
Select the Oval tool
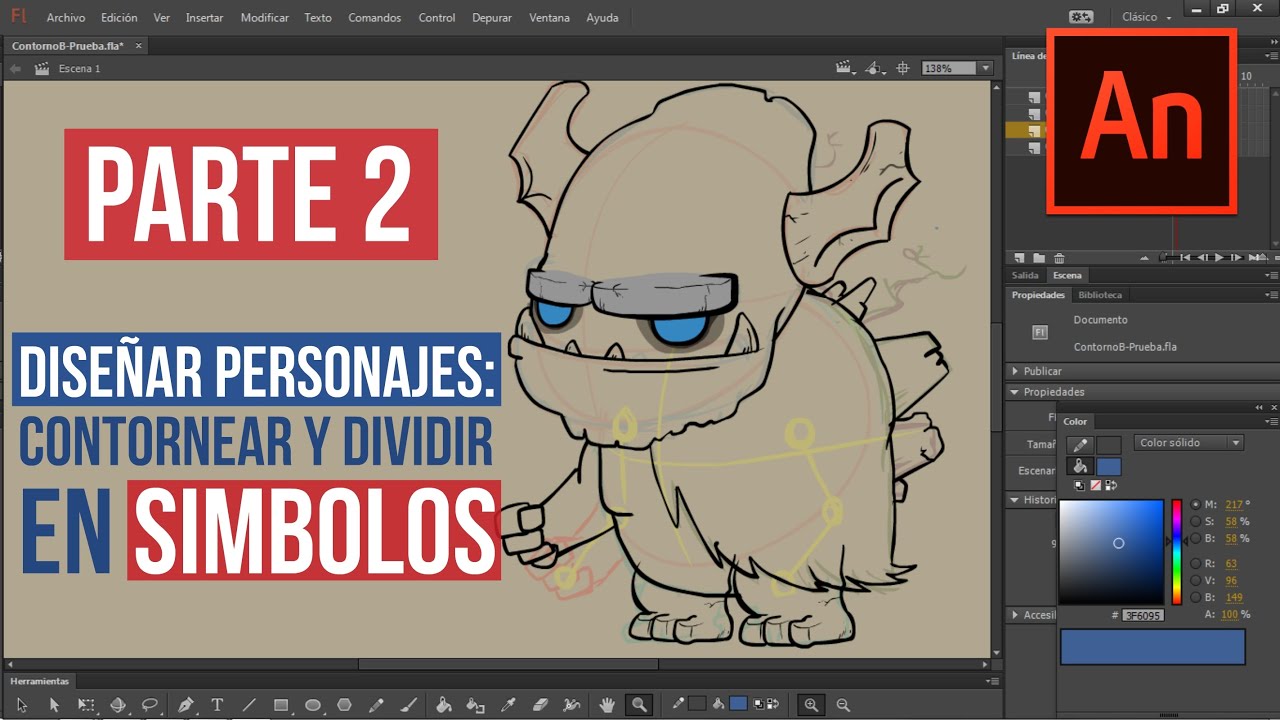(313, 705)
